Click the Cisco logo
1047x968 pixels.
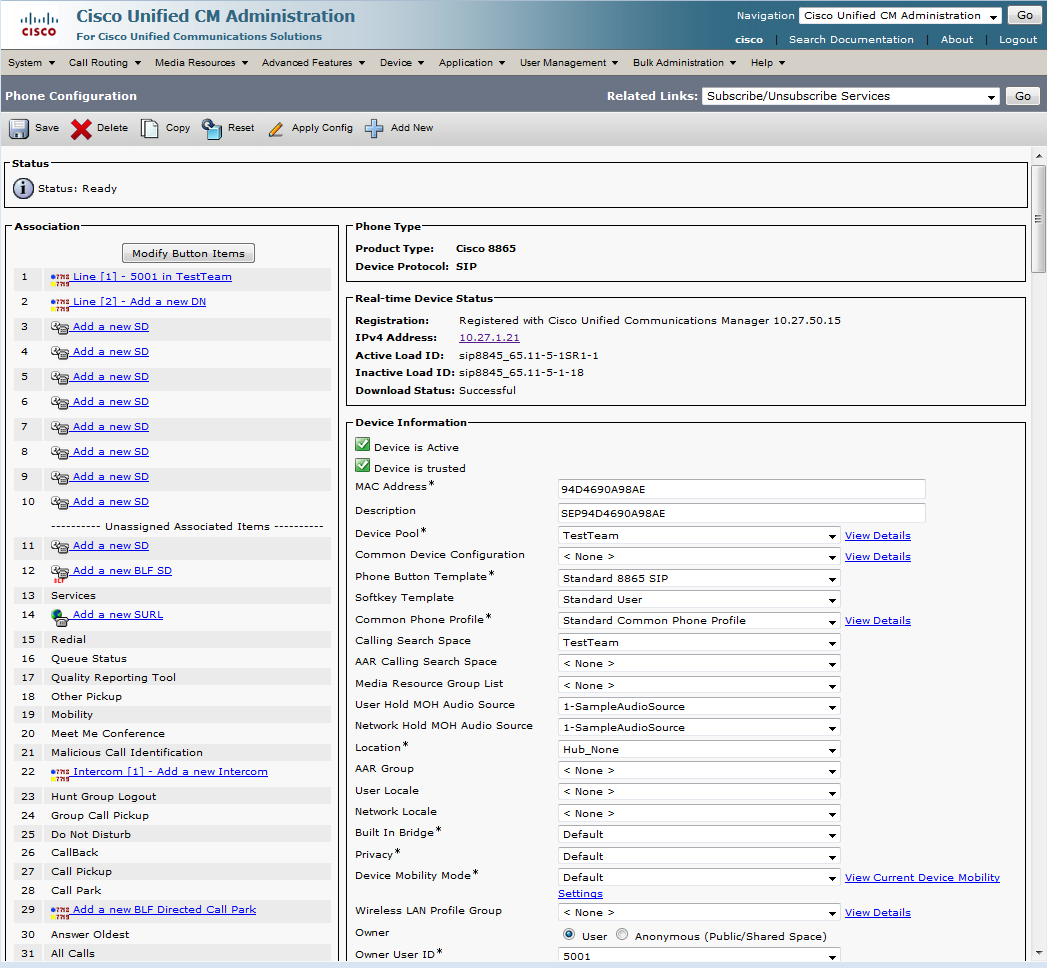(39, 25)
